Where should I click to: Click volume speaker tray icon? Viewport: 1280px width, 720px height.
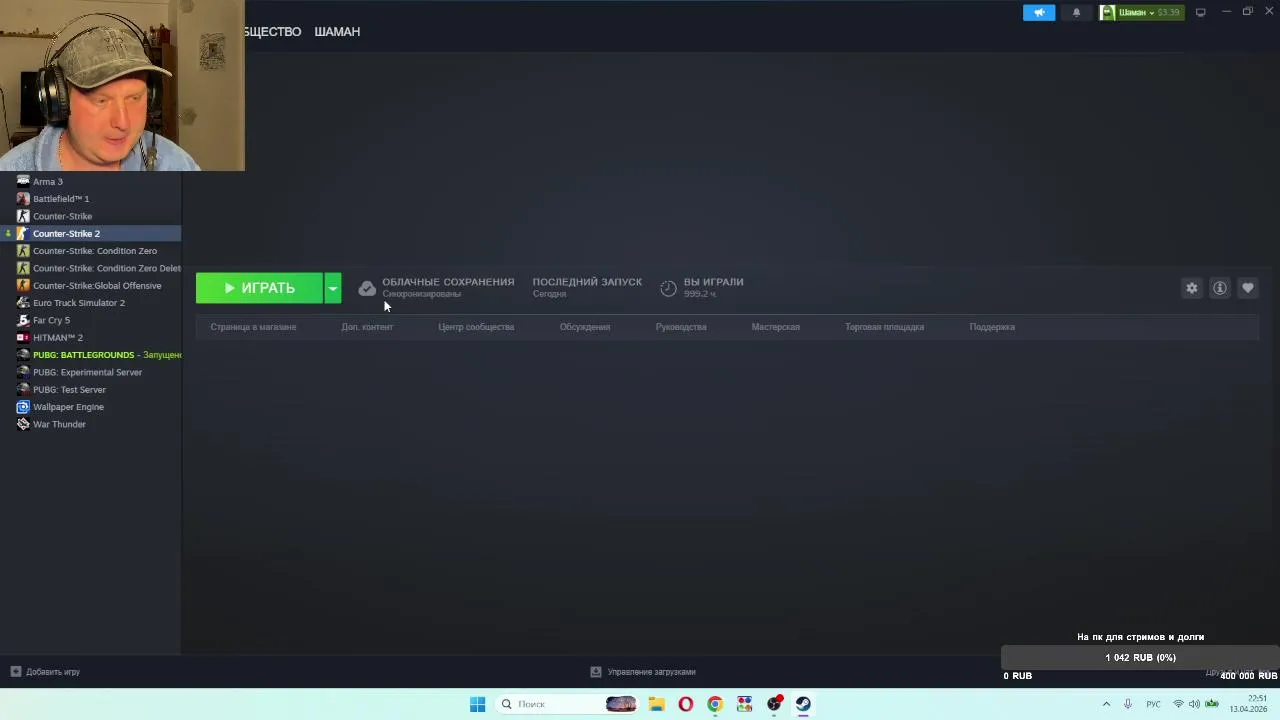[x=1194, y=704]
